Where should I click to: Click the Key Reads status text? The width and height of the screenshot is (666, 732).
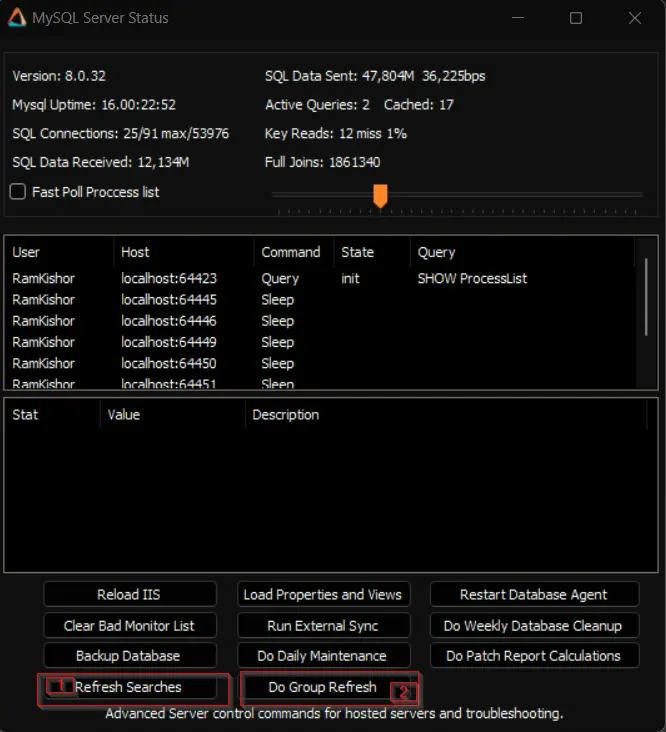[x=336, y=134]
